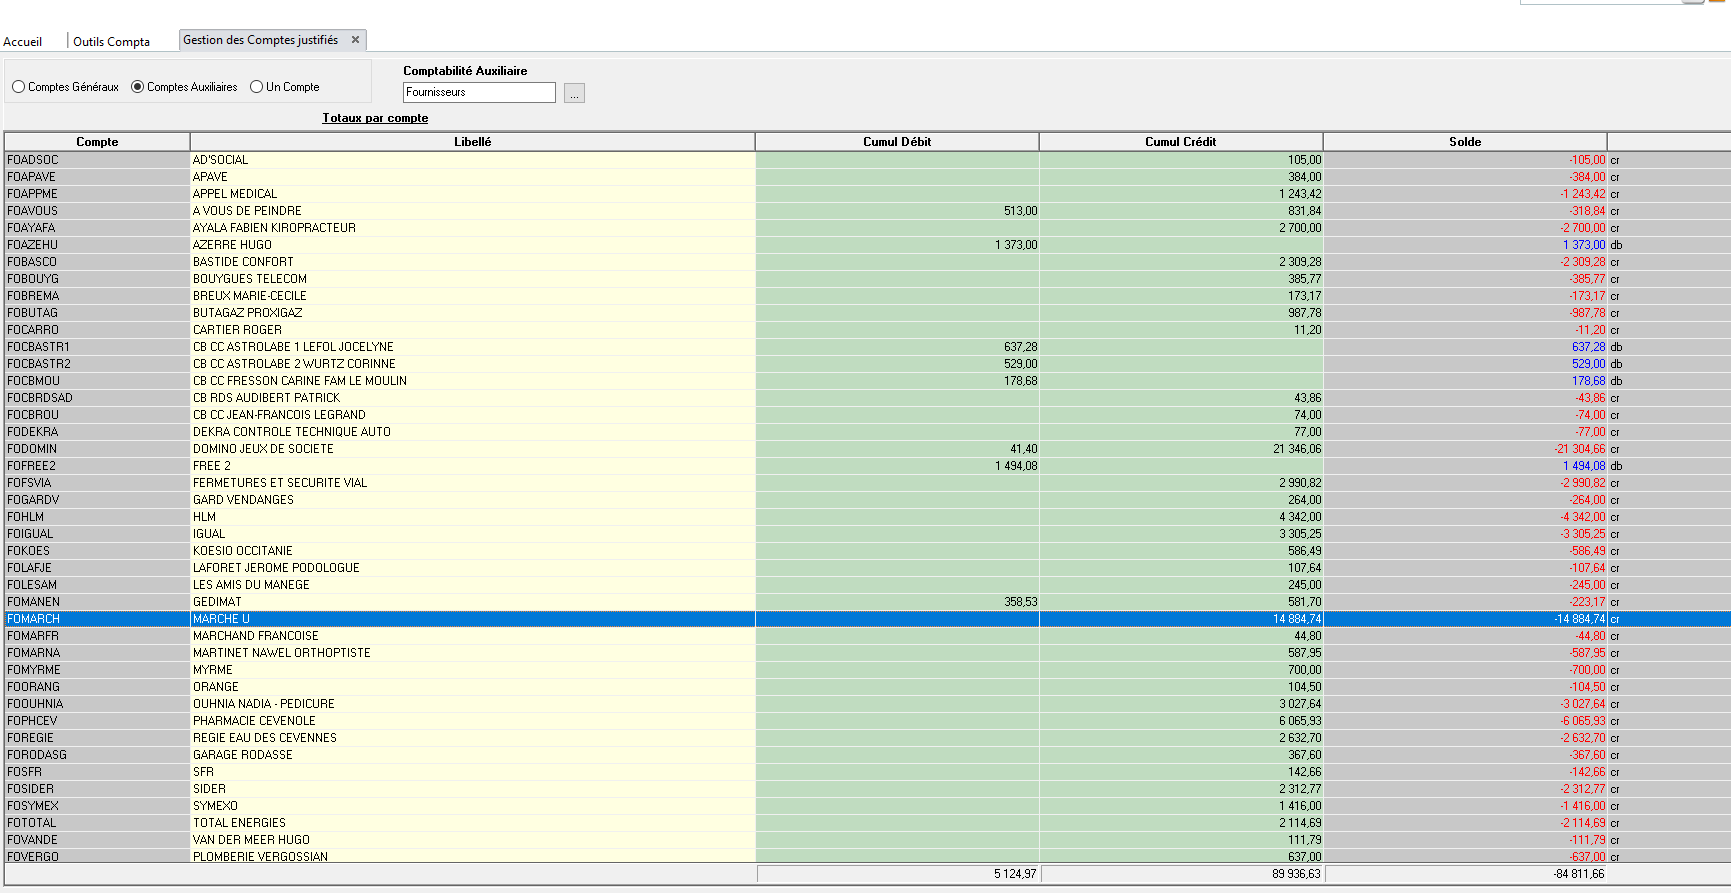
Task: Click MARTINET NAWEL ORTHOPTISTE label
Action: 282,653
